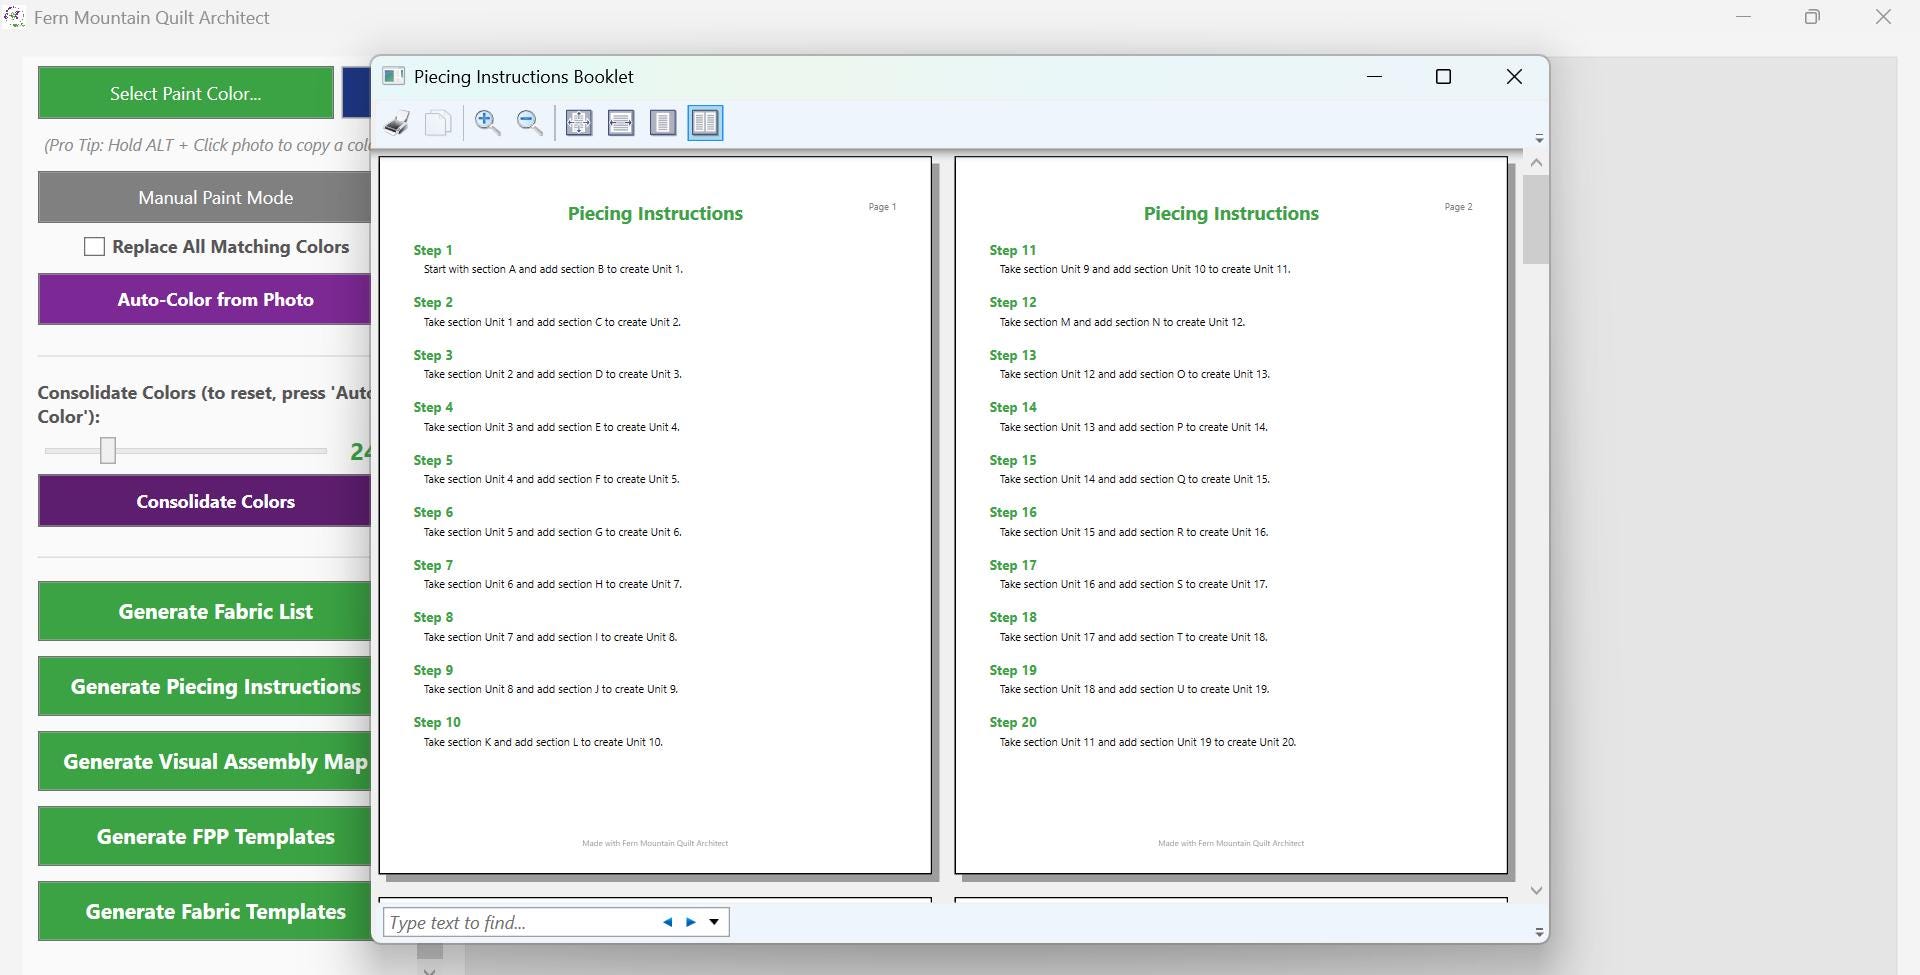Click the Consolidate Colors slider thumb
Image resolution: width=1920 pixels, height=975 pixels.
(x=108, y=451)
